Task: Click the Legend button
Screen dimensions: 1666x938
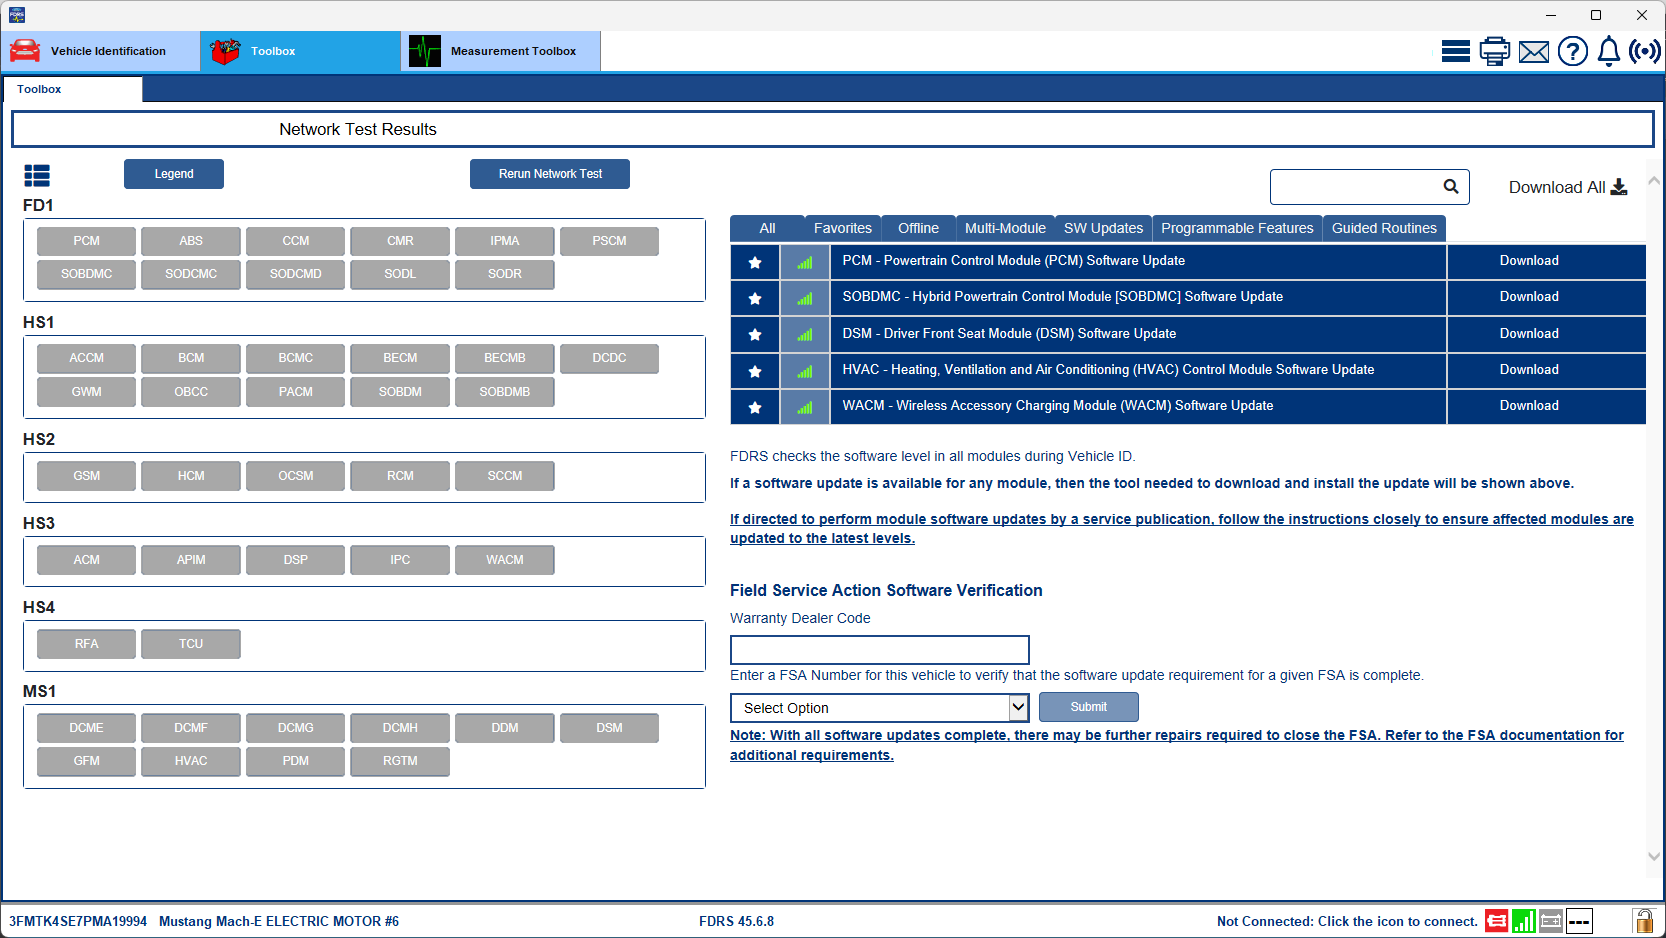Action: pyautogui.click(x=174, y=174)
